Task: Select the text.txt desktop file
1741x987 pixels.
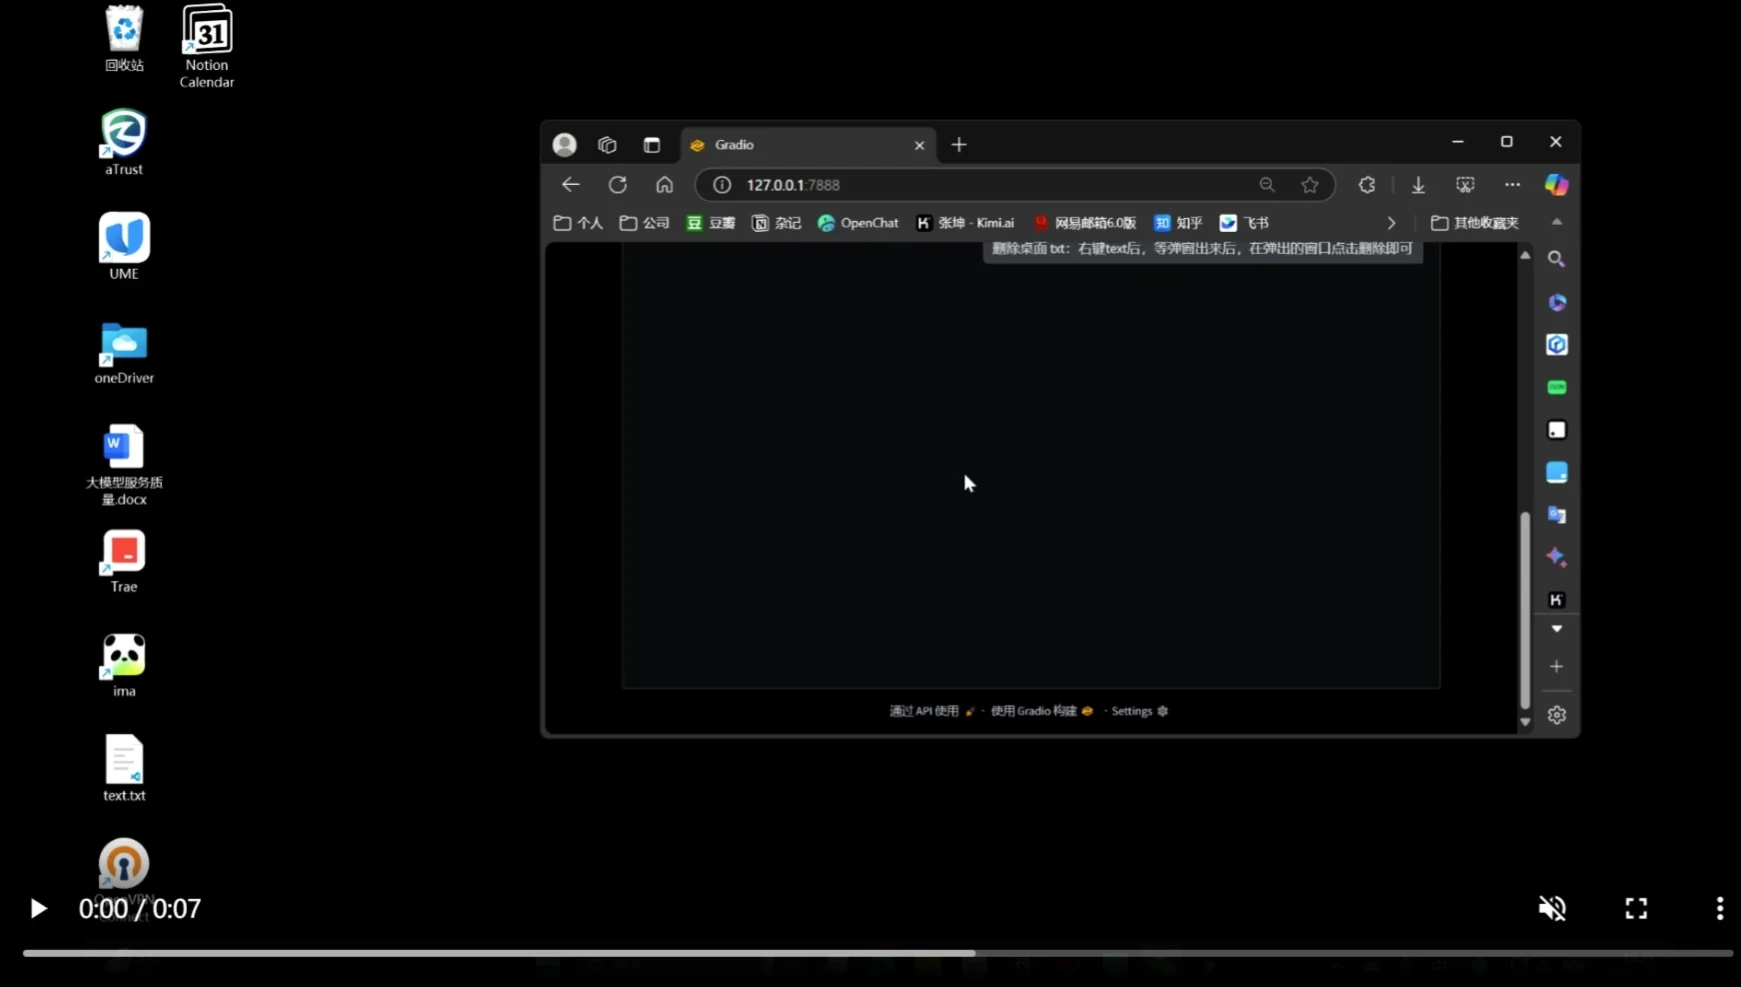Action: (124, 768)
